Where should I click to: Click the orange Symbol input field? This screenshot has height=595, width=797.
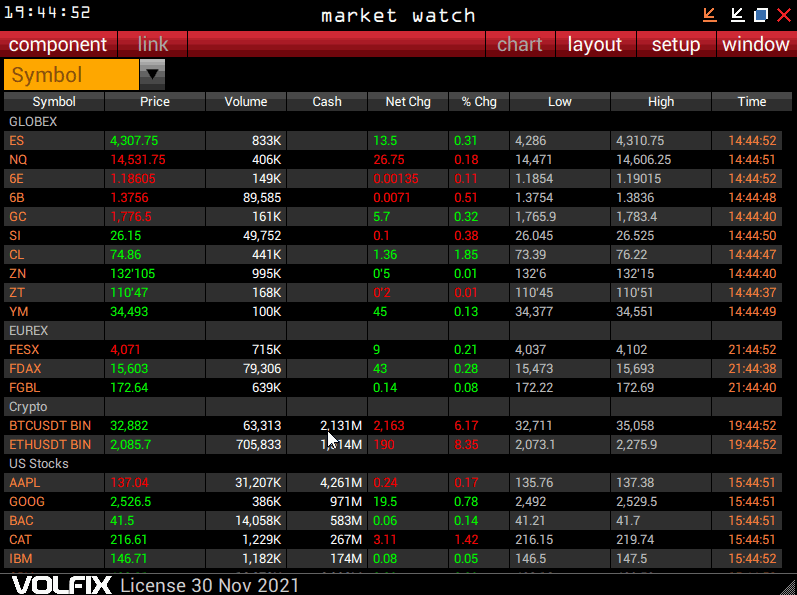71,75
